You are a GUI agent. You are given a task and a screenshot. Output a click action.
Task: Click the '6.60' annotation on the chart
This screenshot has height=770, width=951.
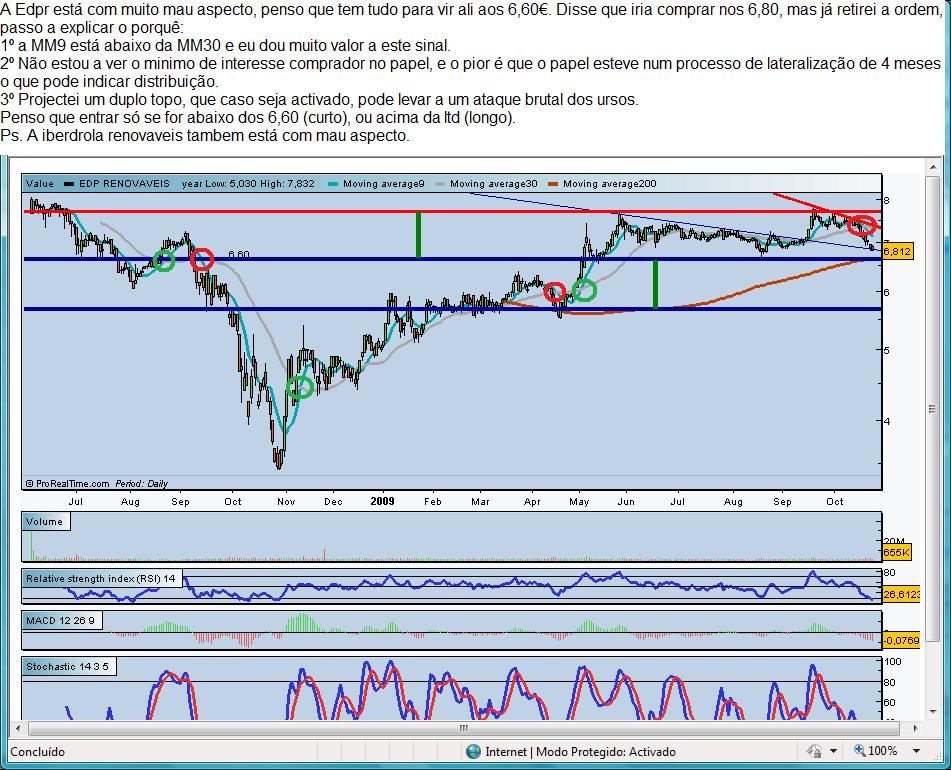tap(239, 255)
